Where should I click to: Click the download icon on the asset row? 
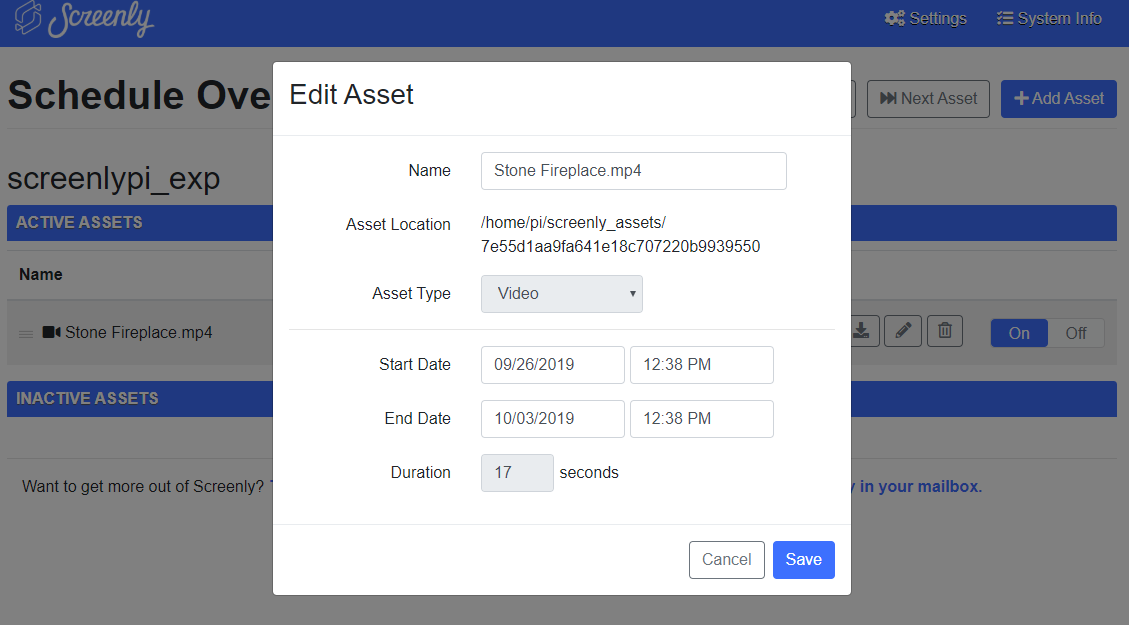(x=861, y=330)
